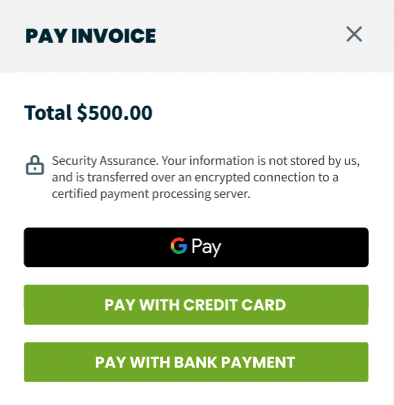
Task: Click the Total $500.00 amount text
Action: 88,113
